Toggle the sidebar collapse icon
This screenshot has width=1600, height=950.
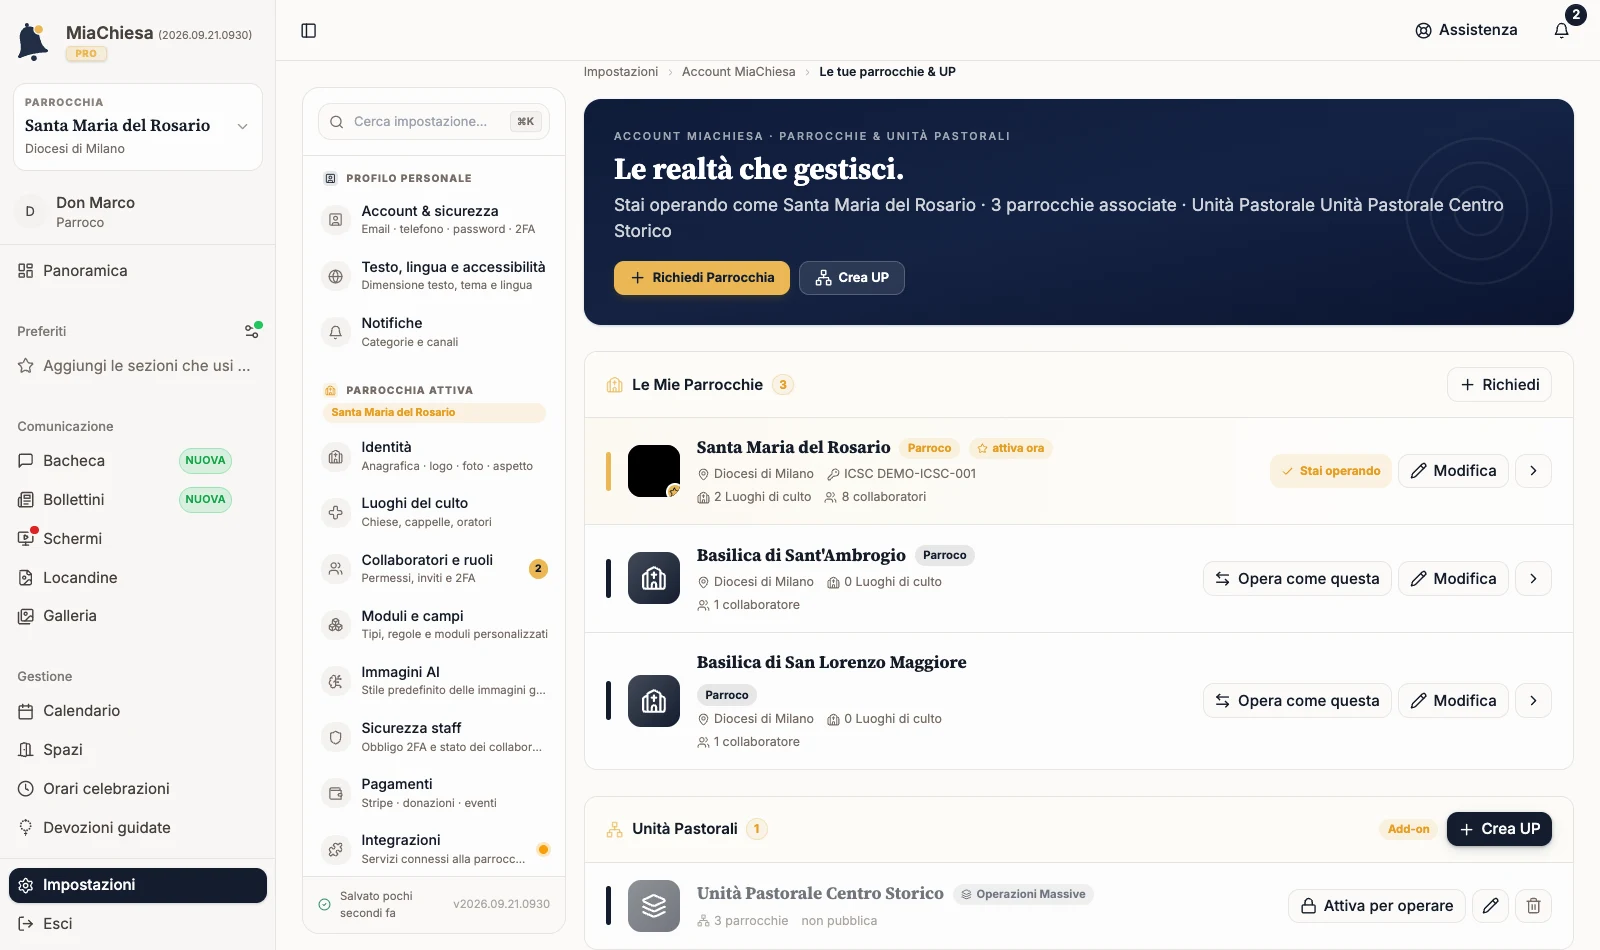pyautogui.click(x=308, y=31)
